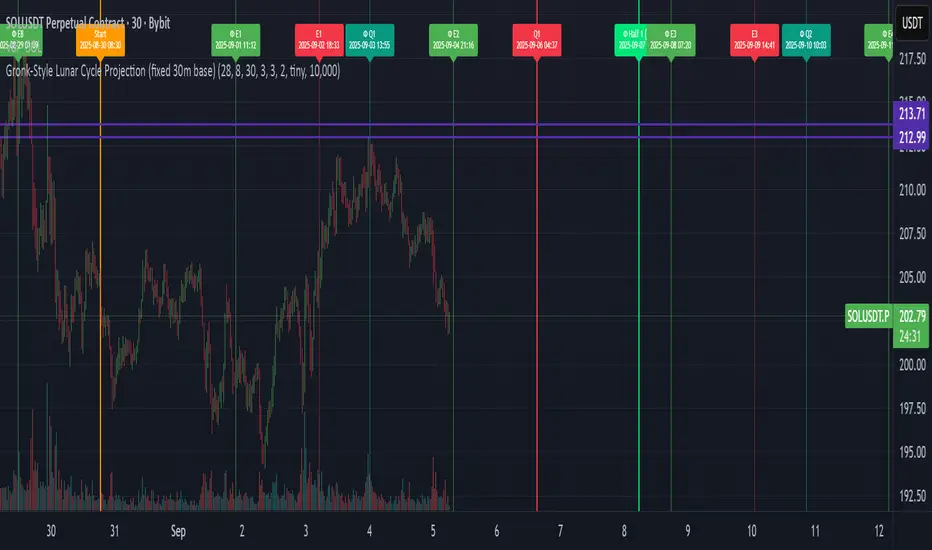Select the red Q1 label dated 2025-09-06
Screen dimensions: 932x550
(537, 40)
